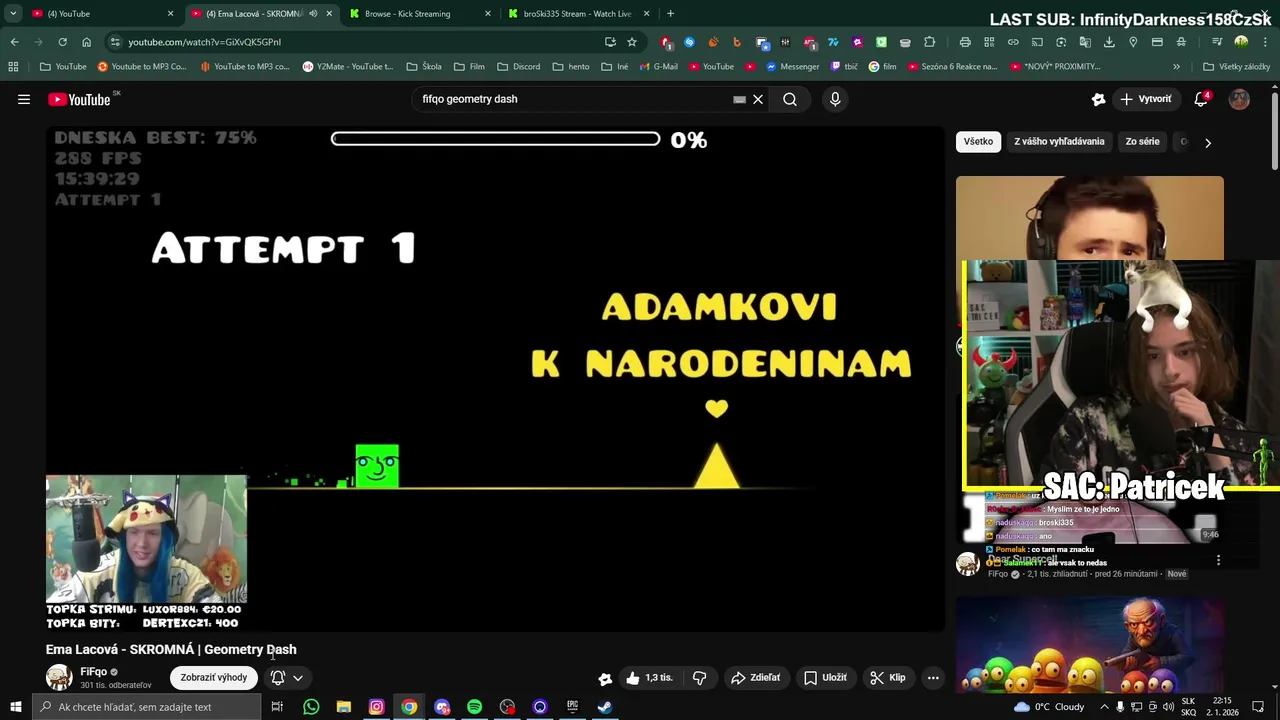Open the G-Mail bookmark
Viewport: 1280px width, 720px height.
(657, 67)
